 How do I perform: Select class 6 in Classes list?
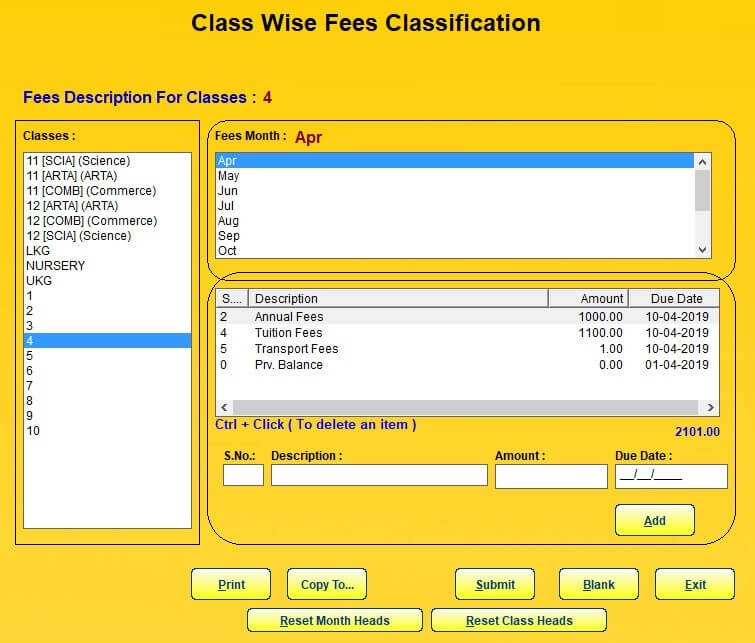point(107,370)
